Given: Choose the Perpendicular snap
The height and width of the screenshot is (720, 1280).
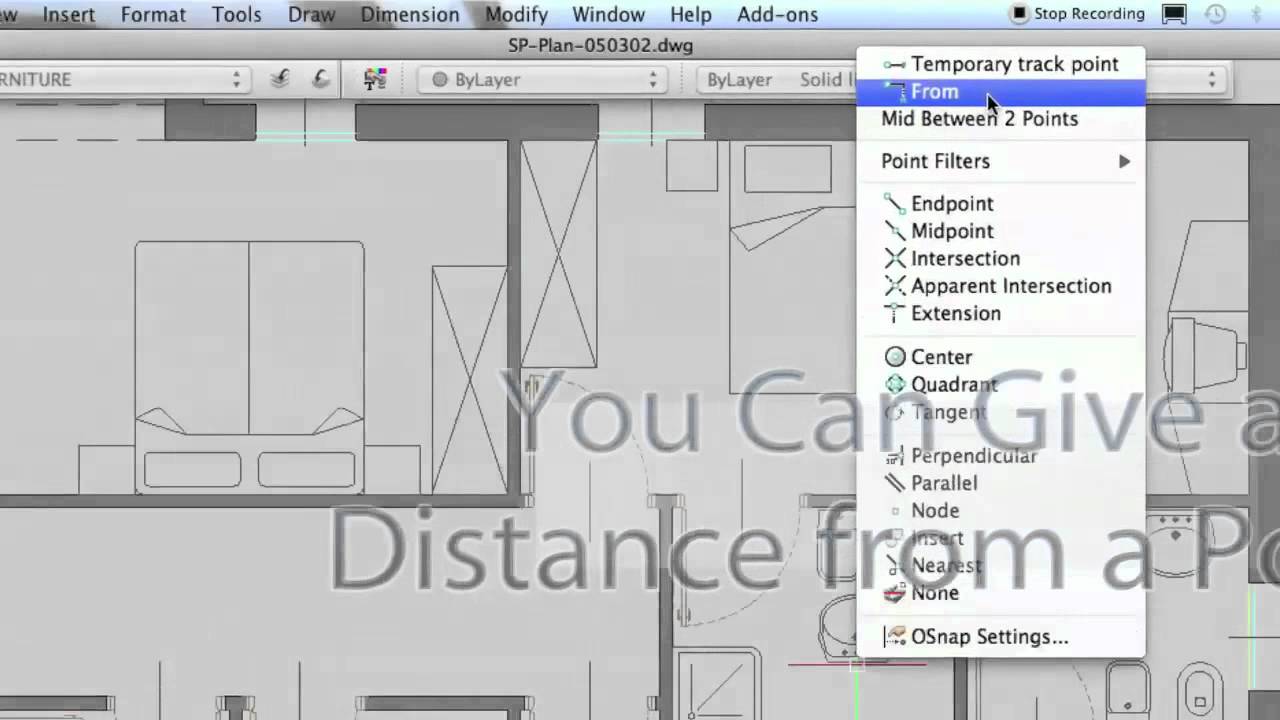Looking at the screenshot, I should [1001, 456].
